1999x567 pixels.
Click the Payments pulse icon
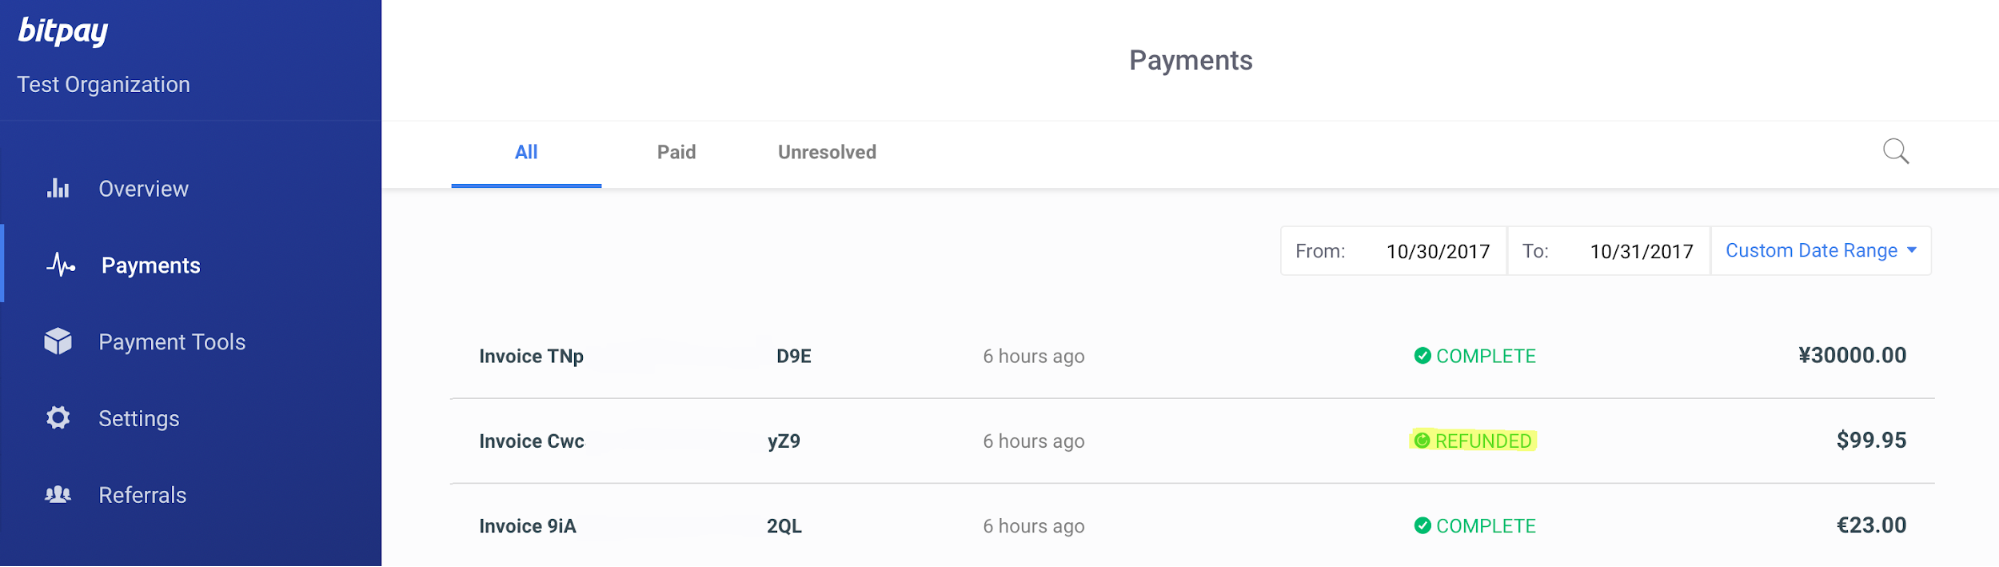60,265
